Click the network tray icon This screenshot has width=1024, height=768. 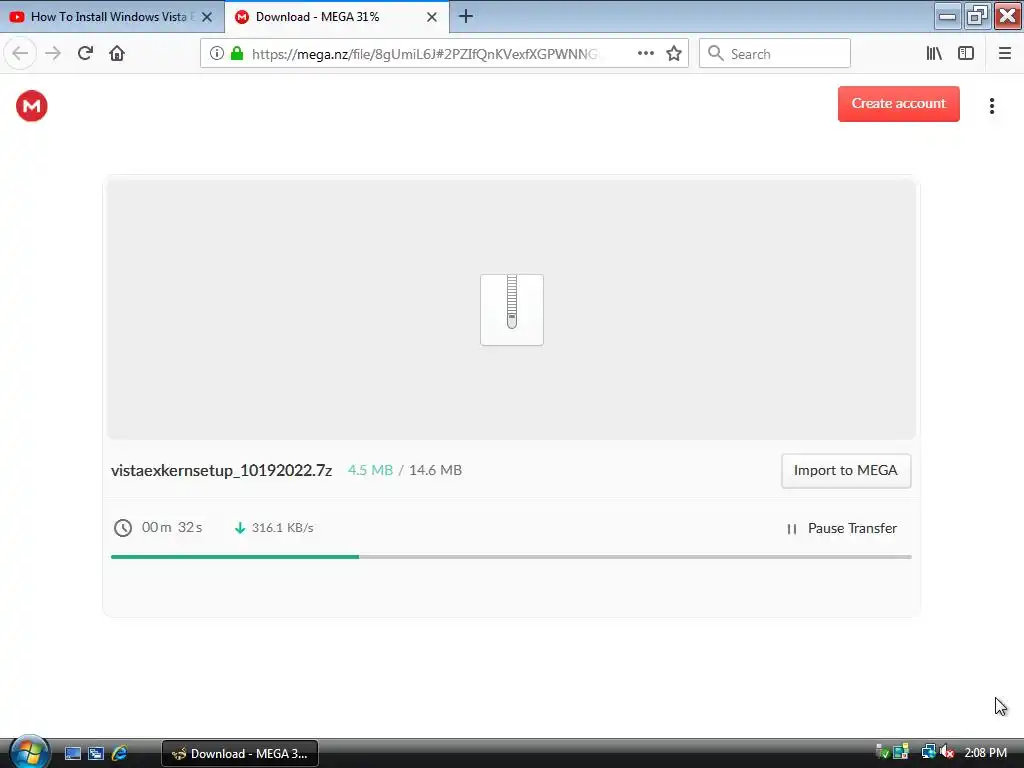[x=928, y=752]
